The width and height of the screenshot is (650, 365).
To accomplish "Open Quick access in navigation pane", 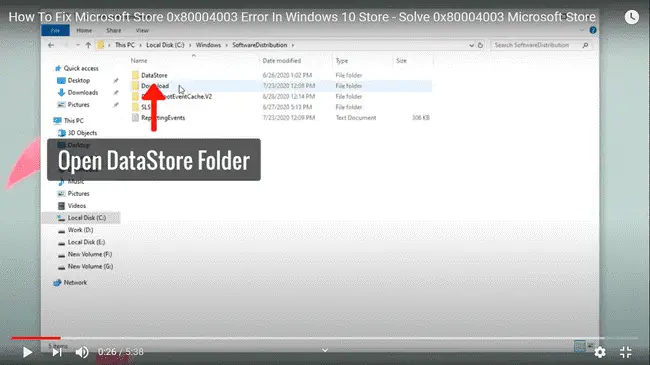I will click(81, 68).
